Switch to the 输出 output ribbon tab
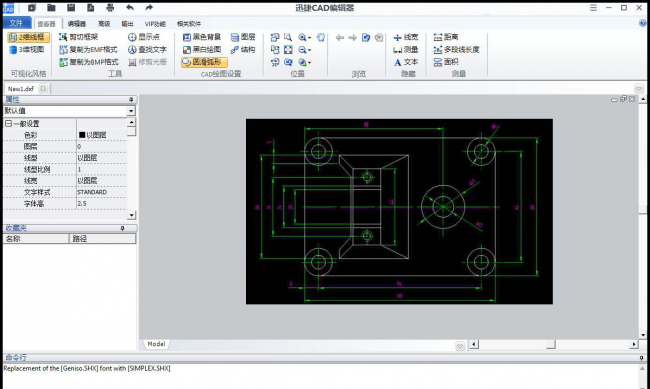 click(x=127, y=24)
